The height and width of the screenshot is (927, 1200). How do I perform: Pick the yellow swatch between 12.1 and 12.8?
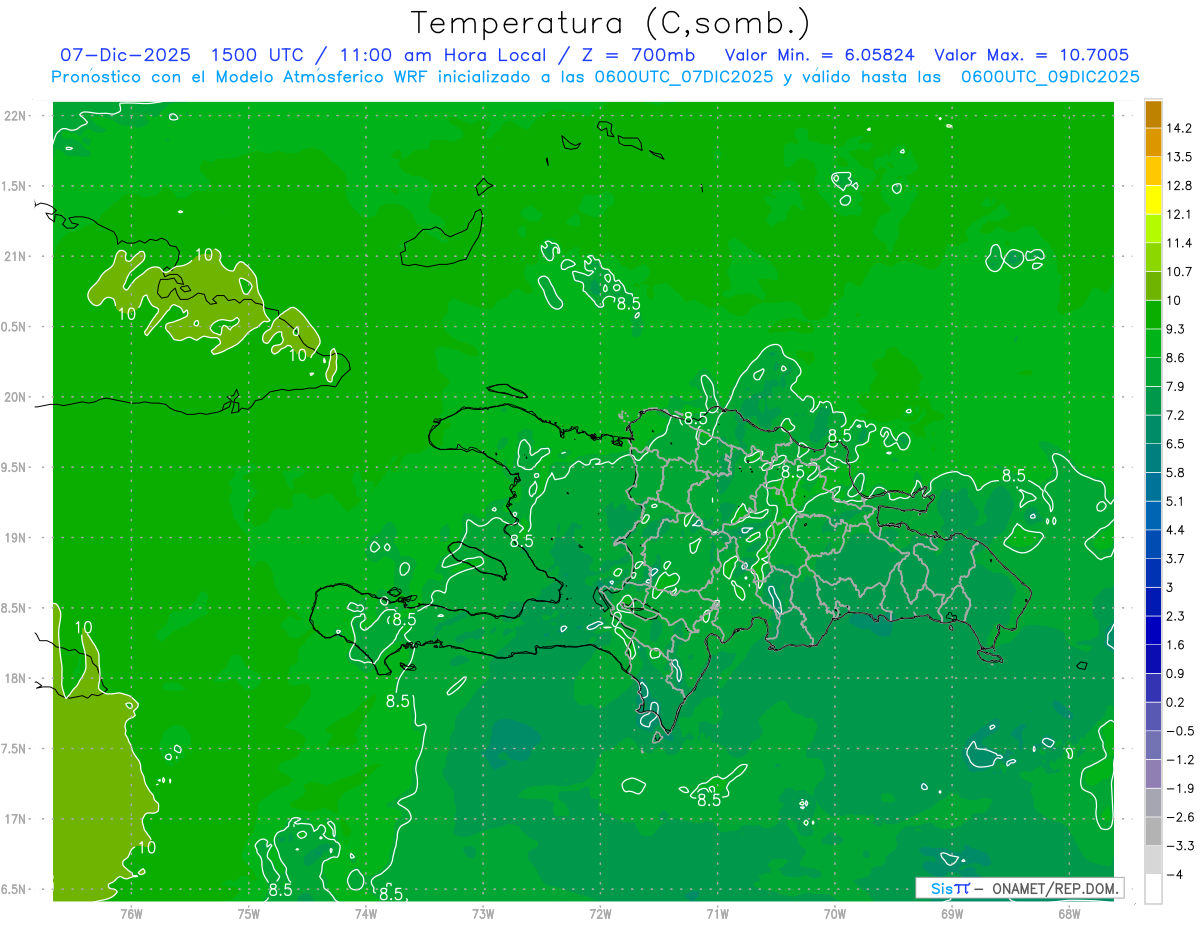click(x=1153, y=200)
